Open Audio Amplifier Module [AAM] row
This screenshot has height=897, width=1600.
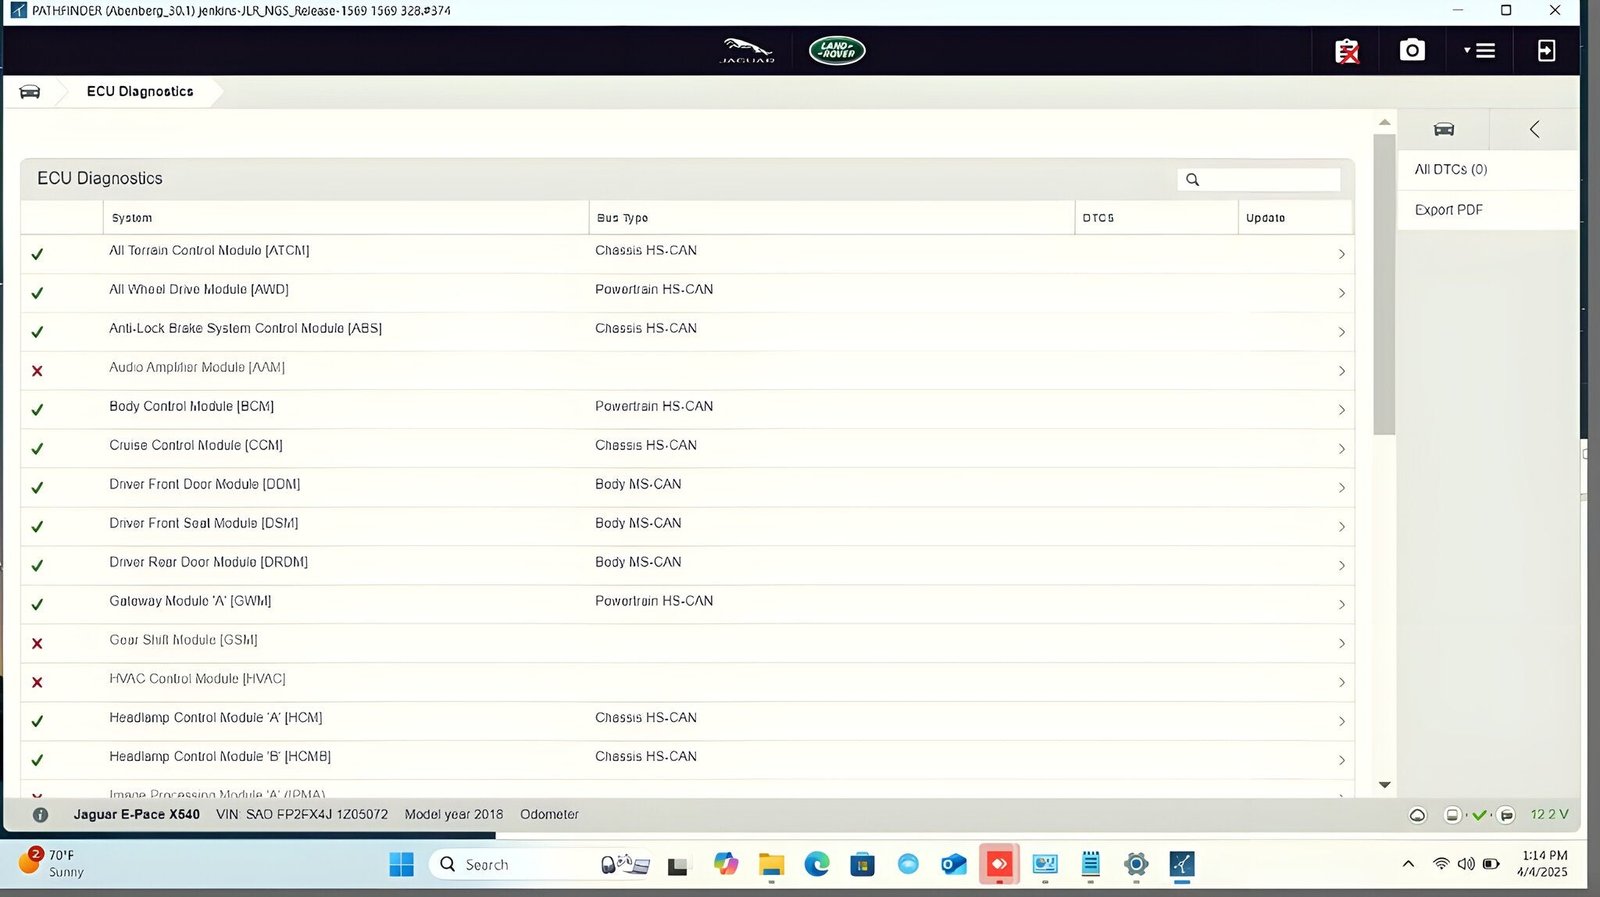[x=687, y=371]
